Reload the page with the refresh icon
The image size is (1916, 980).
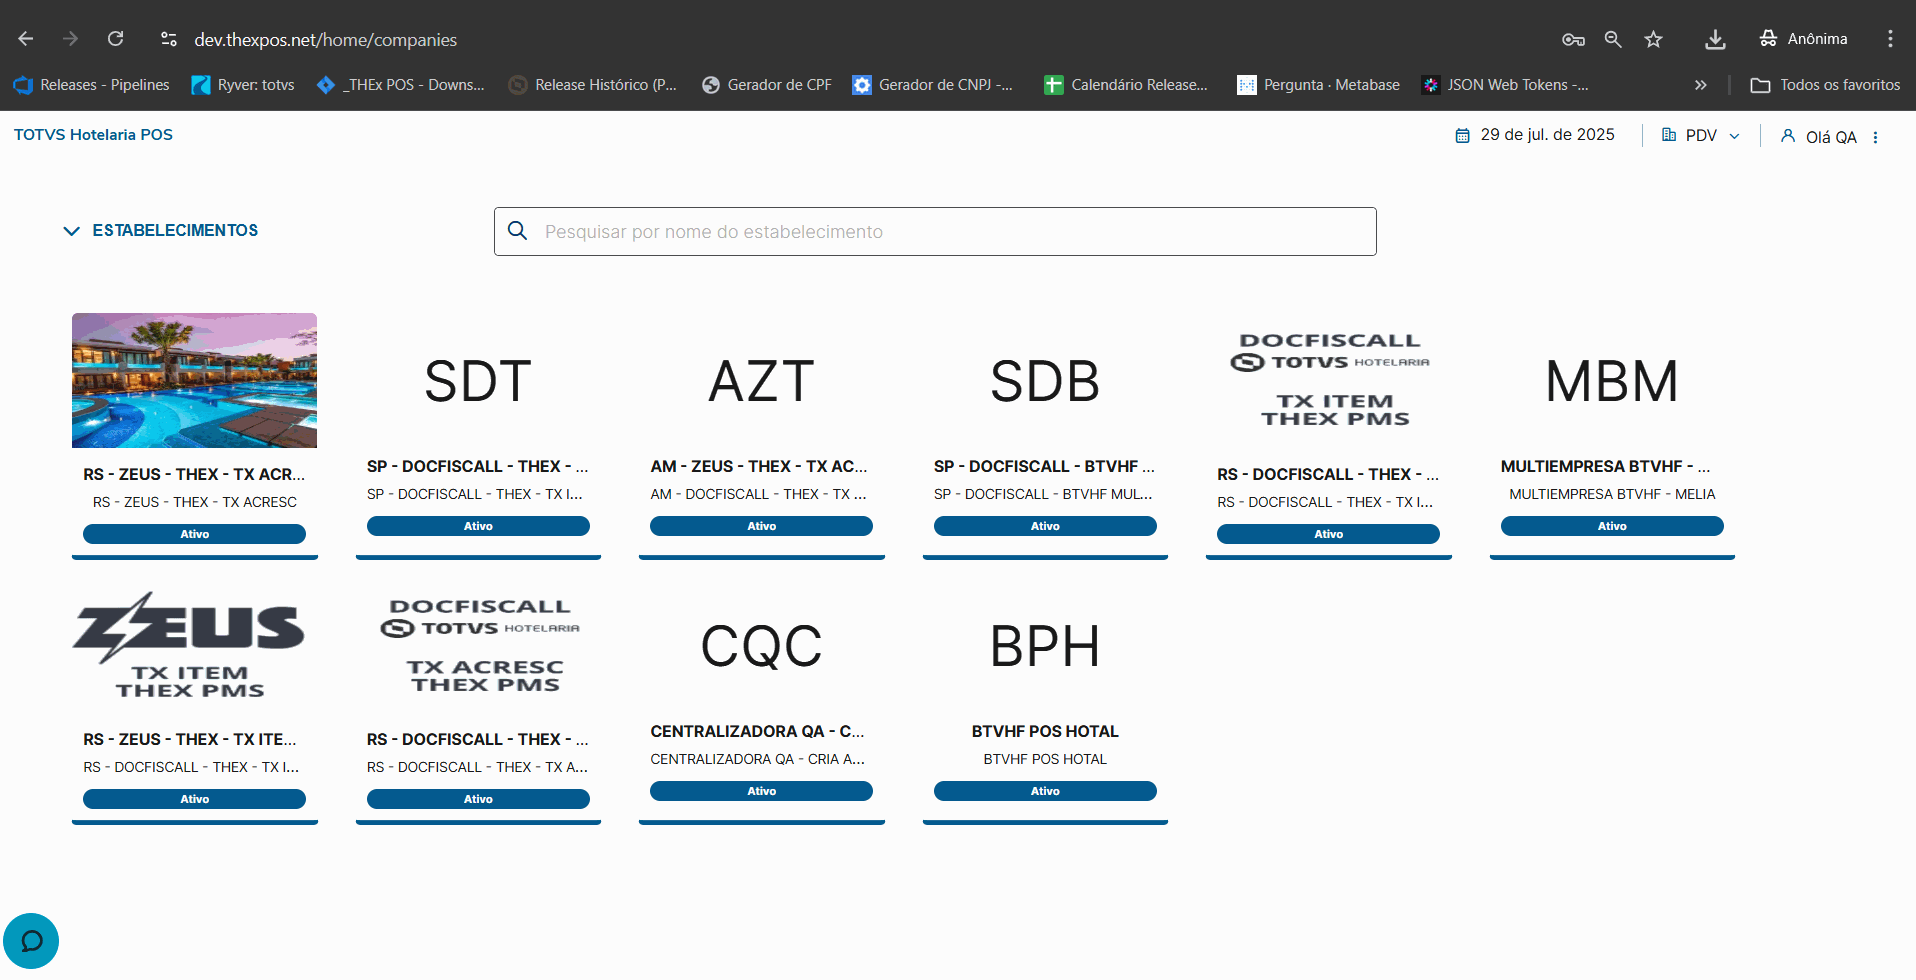(116, 39)
